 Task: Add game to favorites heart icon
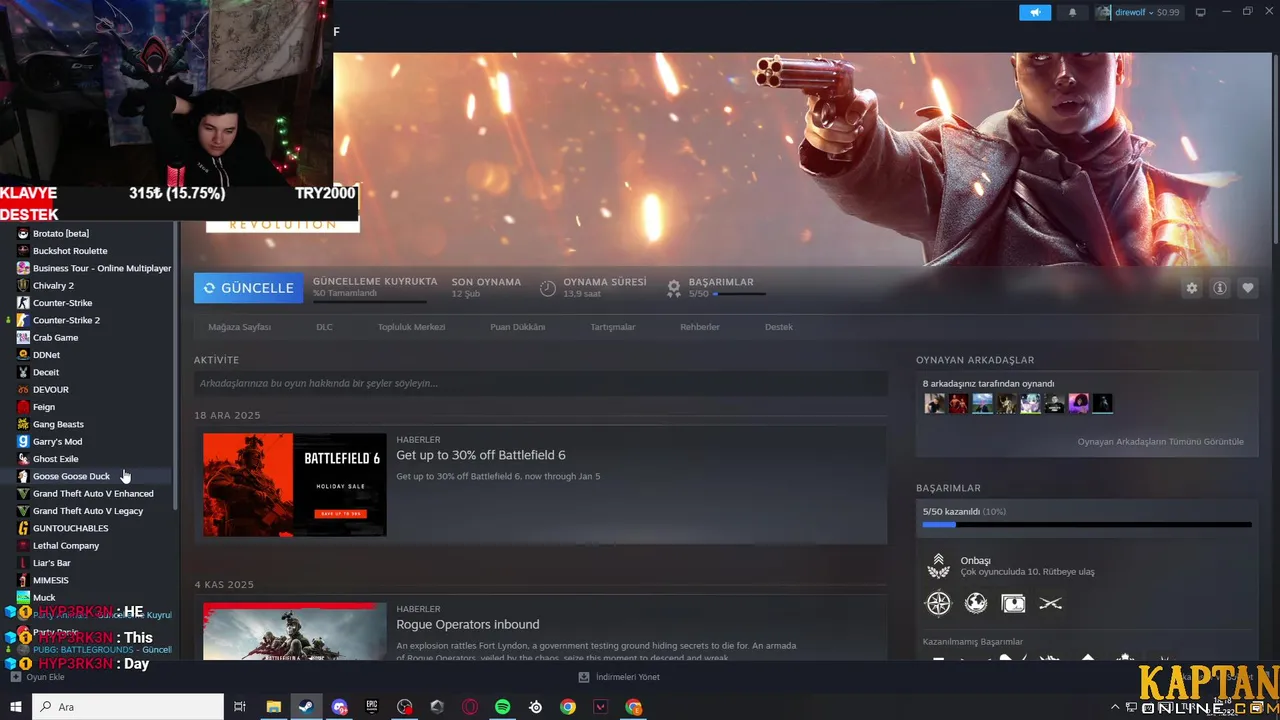[1248, 288]
